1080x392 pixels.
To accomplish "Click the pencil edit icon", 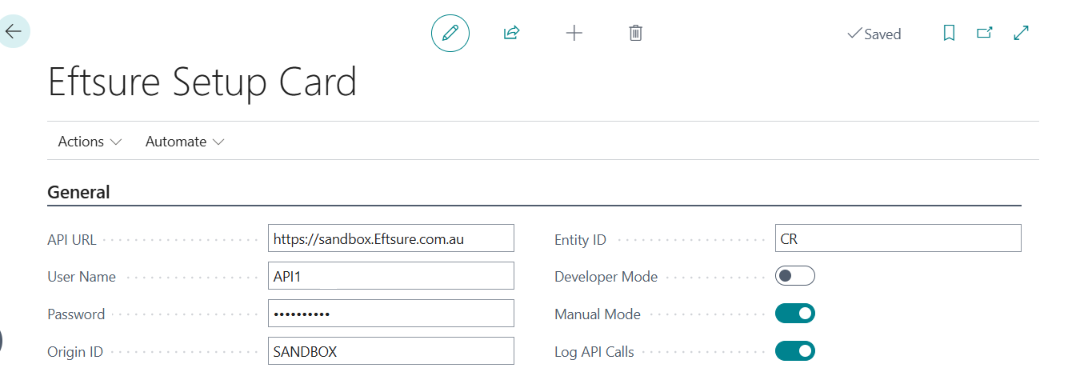I will [450, 32].
